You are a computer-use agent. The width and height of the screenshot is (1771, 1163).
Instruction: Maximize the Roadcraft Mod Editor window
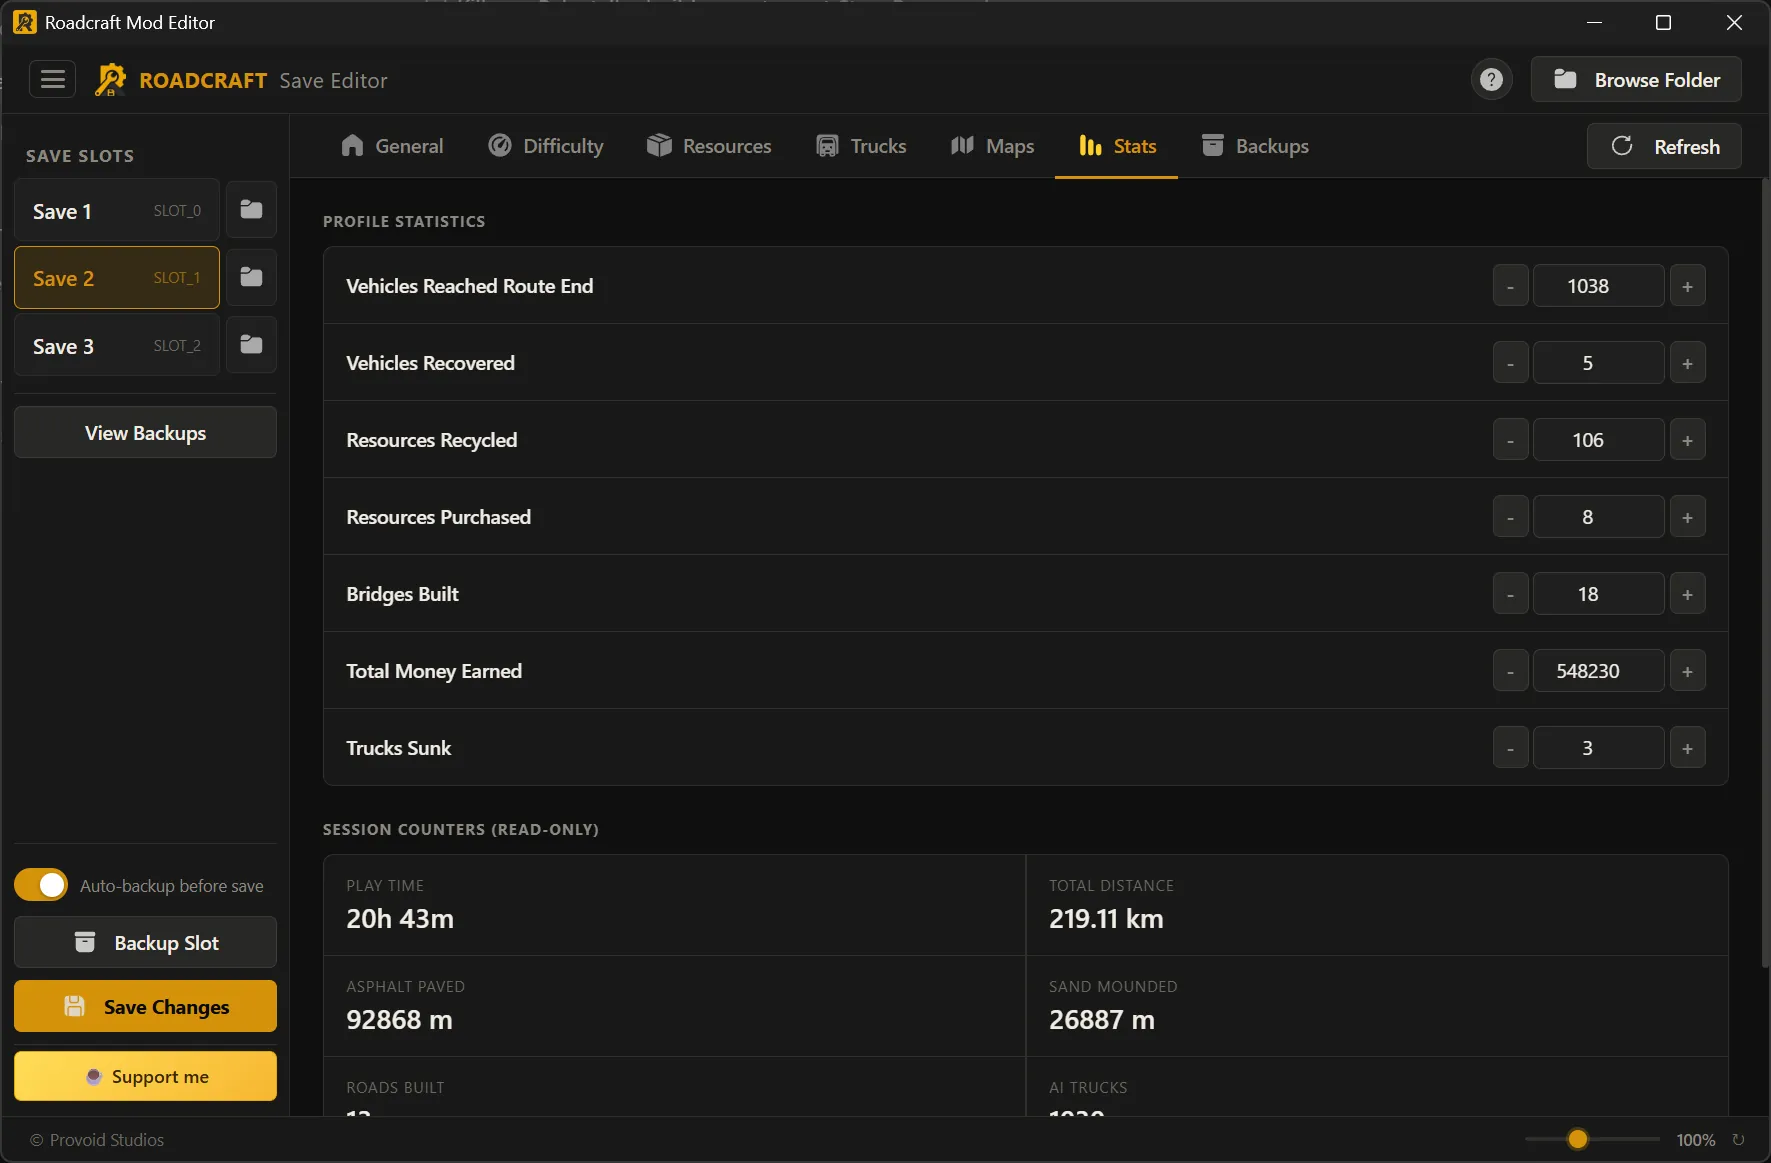pyautogui.click(x=1663, y=22)
